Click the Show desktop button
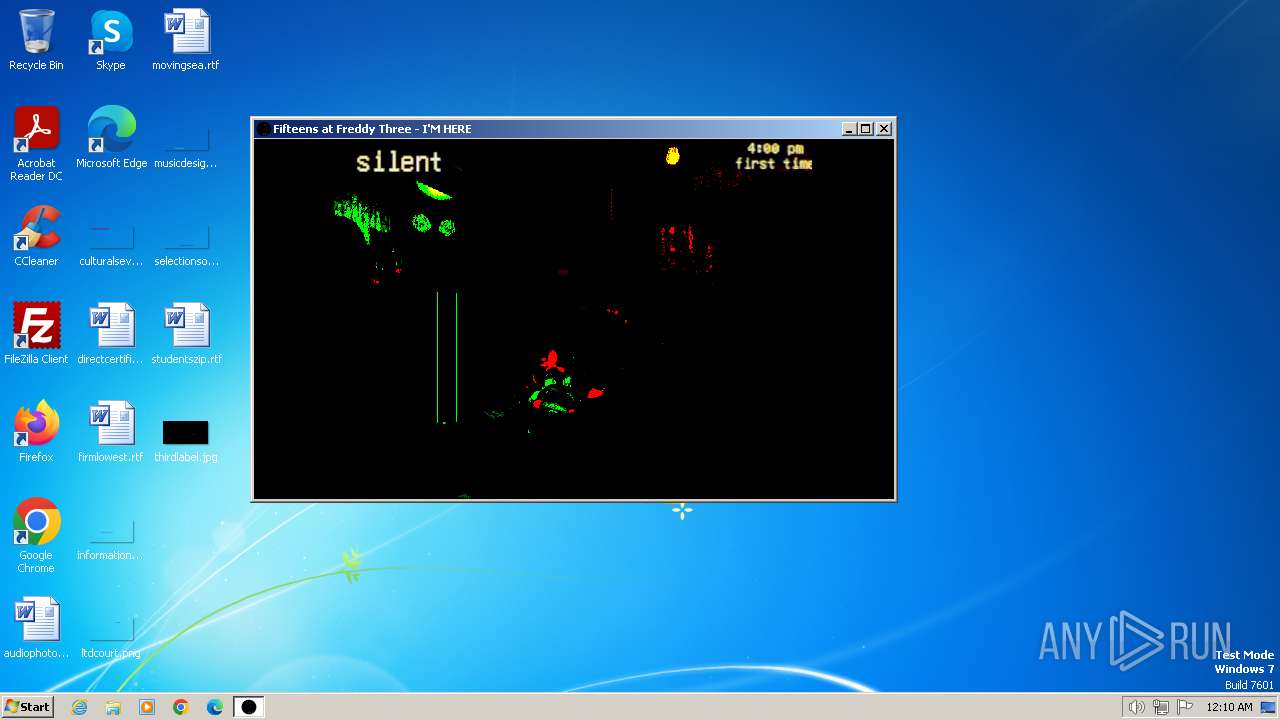 [x=1268, y=707]
